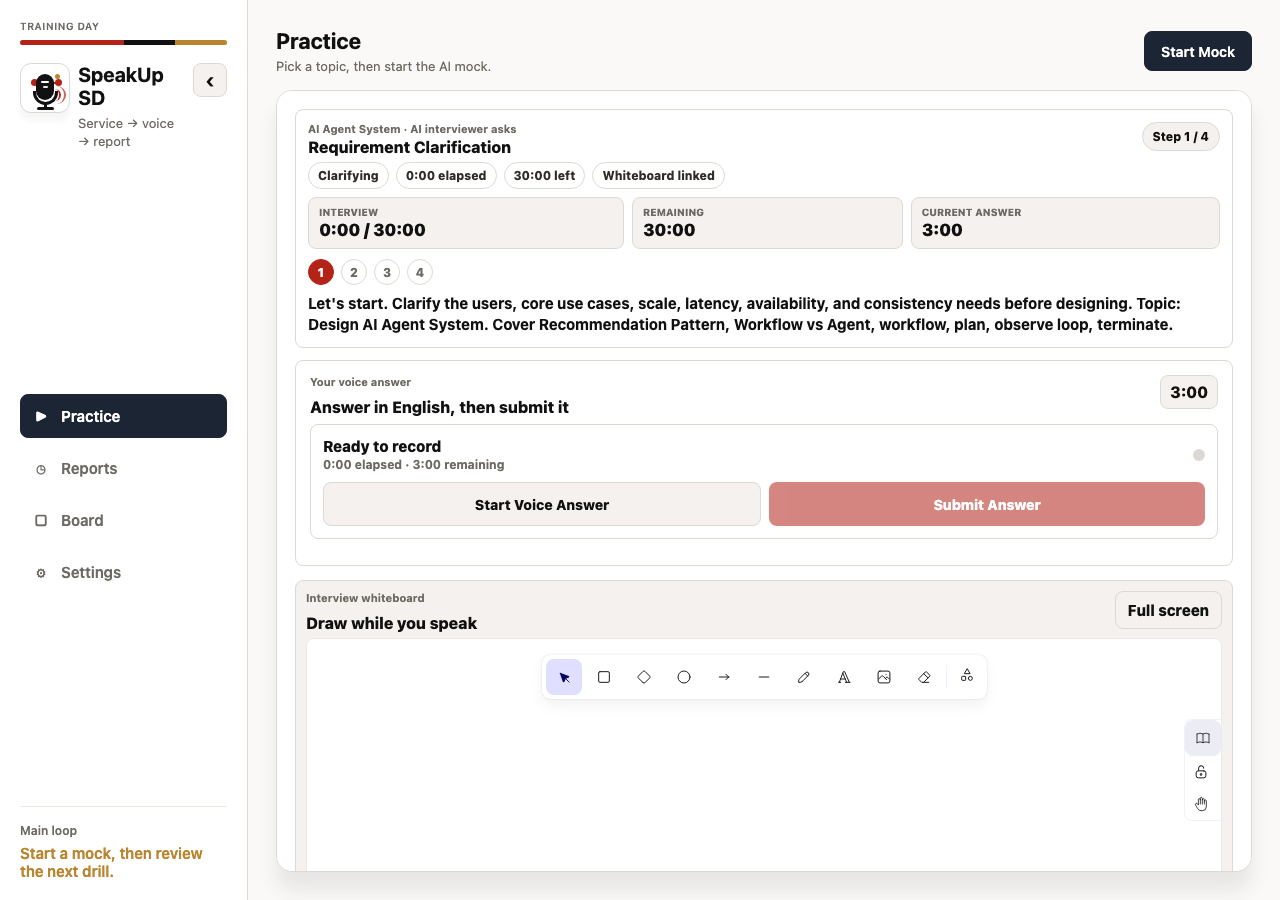Select the Rectangle shape tool
This screenshot has height=900, width=1280.
[604, 677]
